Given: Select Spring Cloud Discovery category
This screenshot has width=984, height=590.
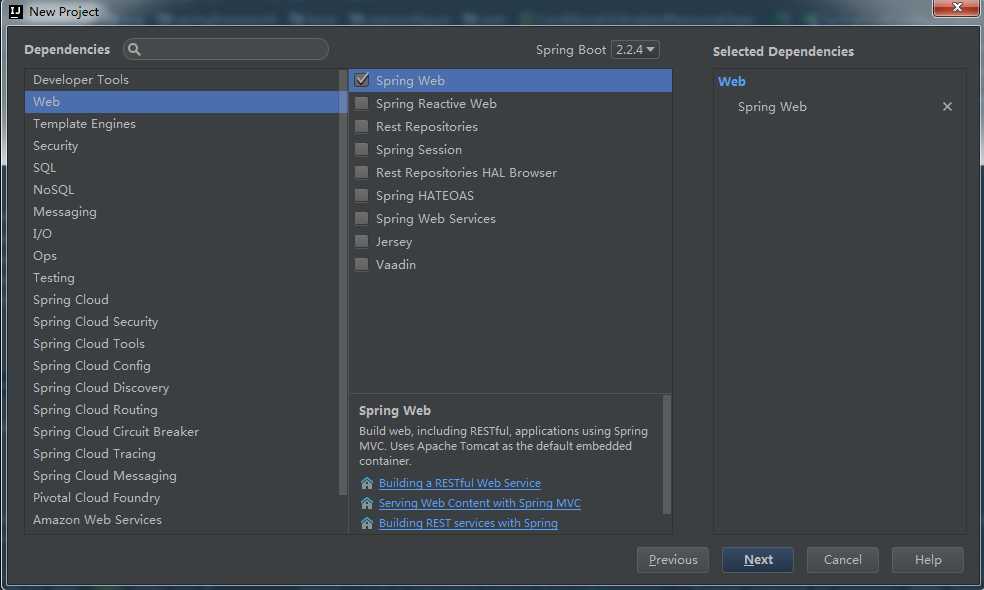Looking at the screenshot, I should [182, 387].
